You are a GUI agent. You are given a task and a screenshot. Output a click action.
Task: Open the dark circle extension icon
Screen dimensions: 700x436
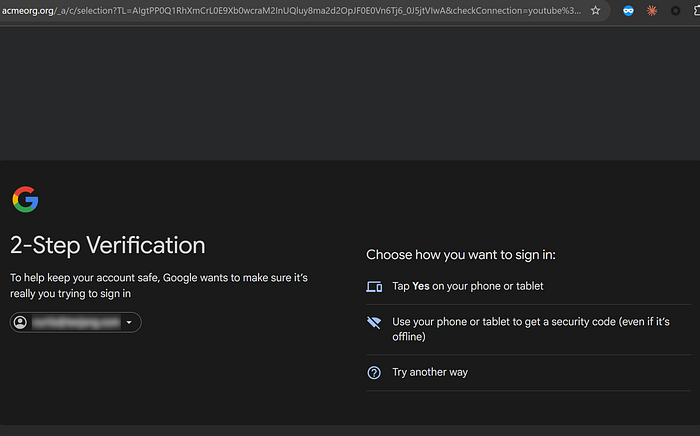point(675,11)
